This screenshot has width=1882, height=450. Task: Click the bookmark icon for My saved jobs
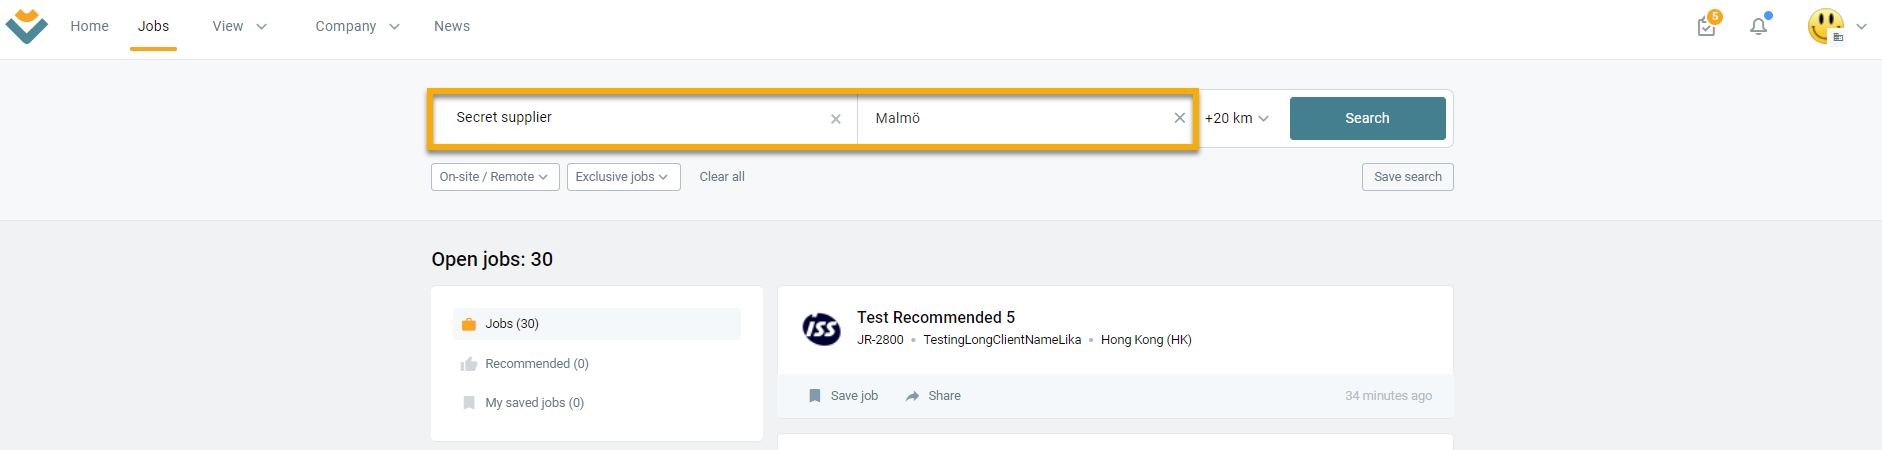[x=469, y=403]
